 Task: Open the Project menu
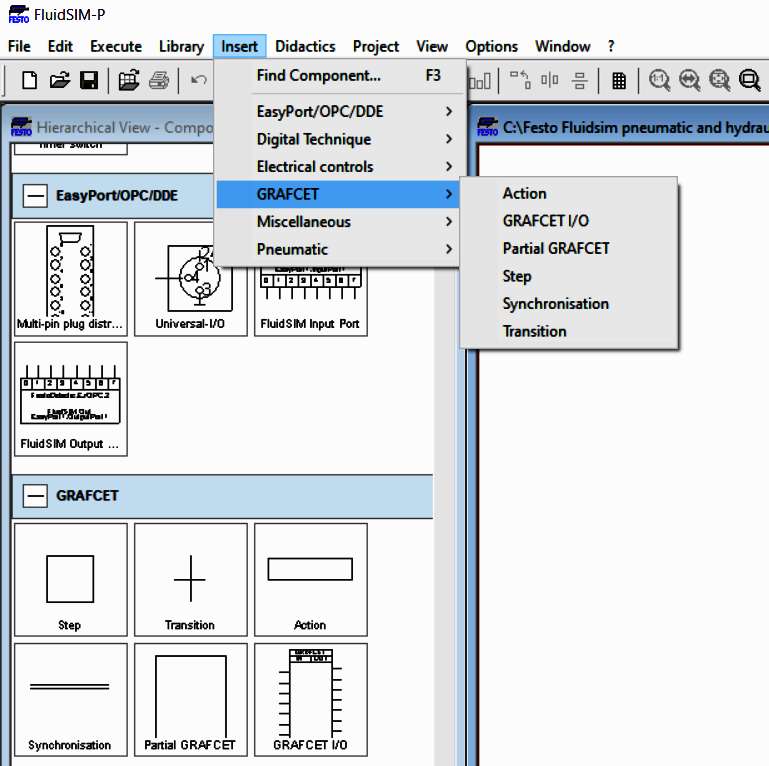376,46
